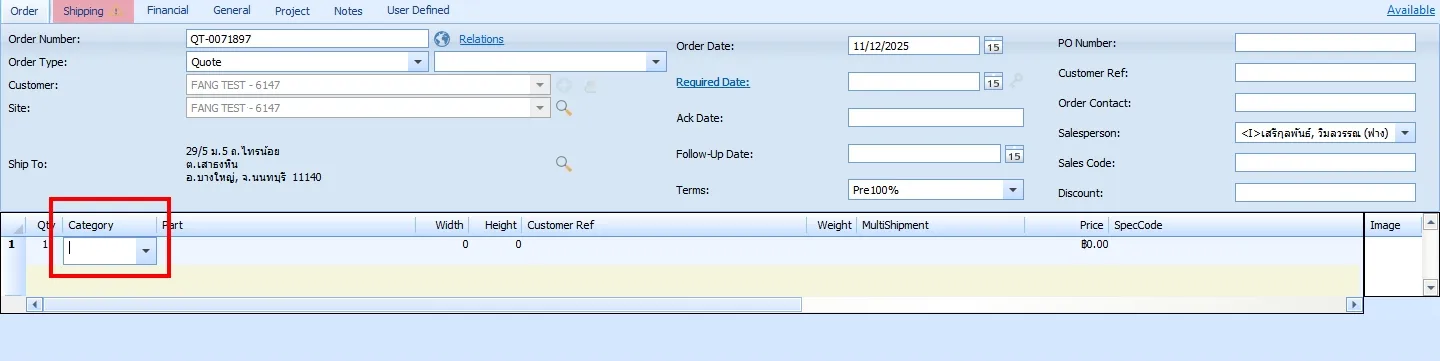Click the Follow-Up Date input field
Screen dimensions: 1440x361
924,154
